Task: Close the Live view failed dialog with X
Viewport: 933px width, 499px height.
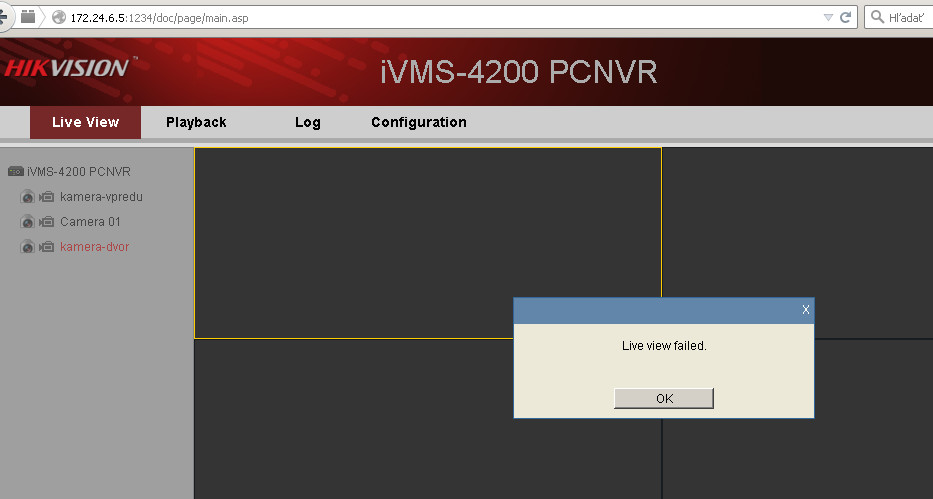Action: pos(806,309)
